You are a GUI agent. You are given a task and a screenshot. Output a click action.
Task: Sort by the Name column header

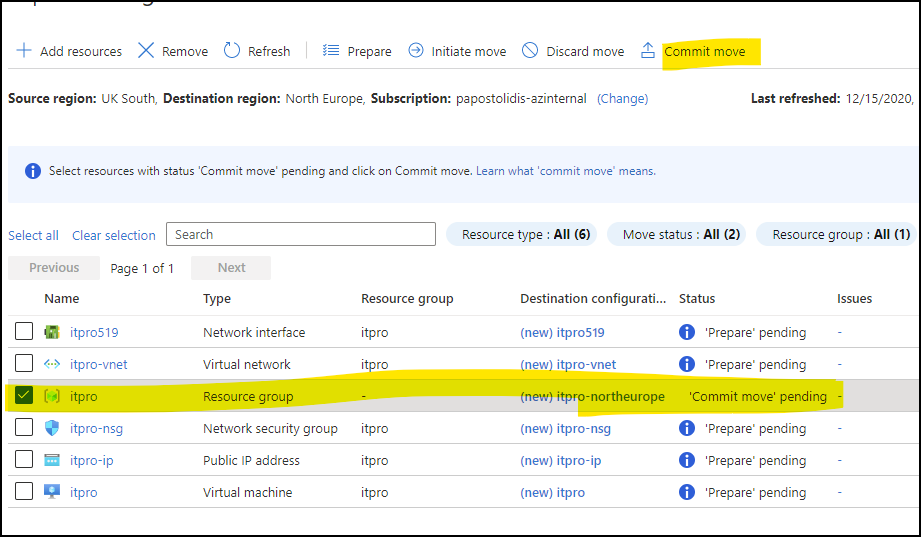click(62, 298)
